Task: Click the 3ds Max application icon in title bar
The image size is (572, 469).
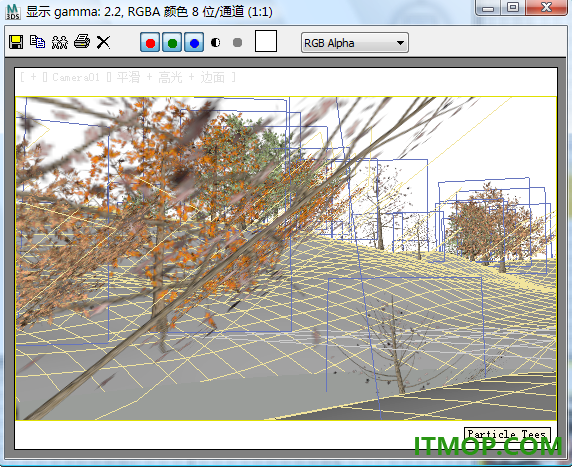Action: [13, 12]
